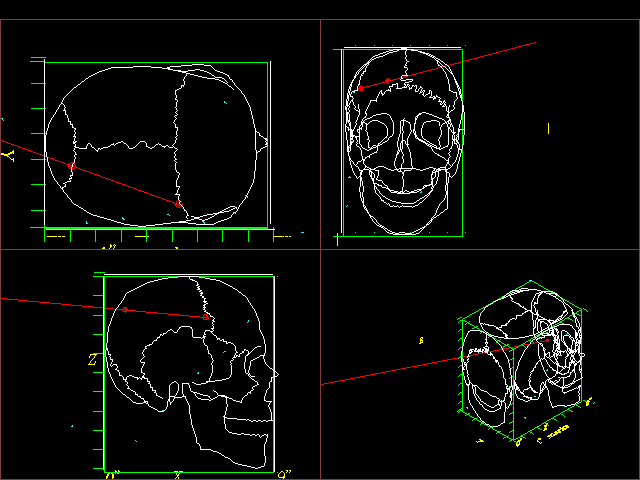Click the yellow tick mark right of frontal skull
This screenshot has width=640, height=480.
(548, 128)
